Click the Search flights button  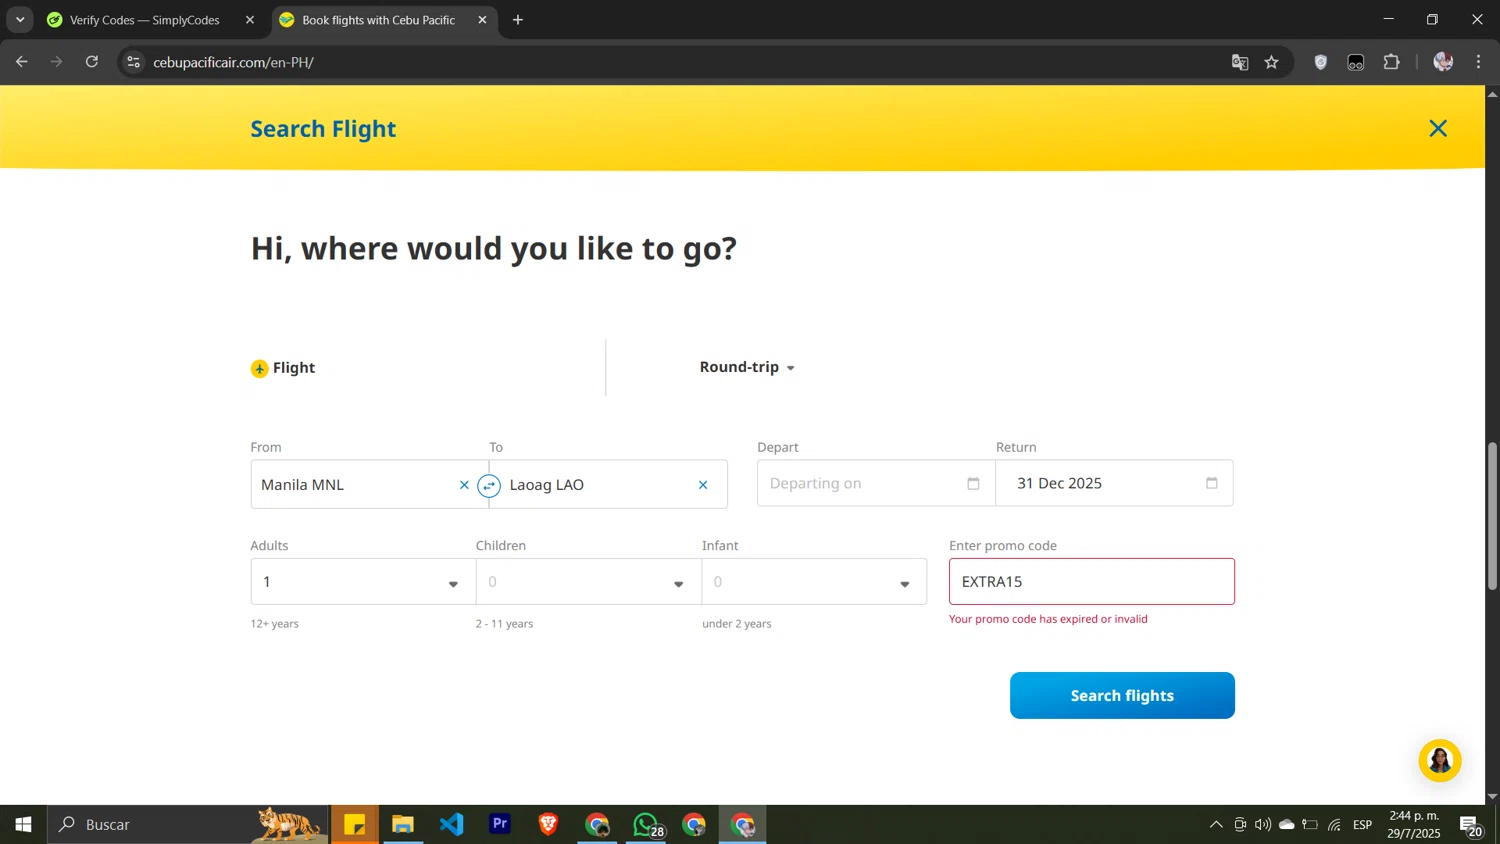[1122, 695]
